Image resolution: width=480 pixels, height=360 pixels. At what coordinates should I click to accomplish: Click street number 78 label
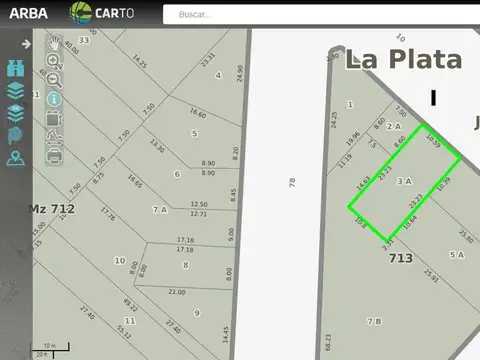coord(292,182)
